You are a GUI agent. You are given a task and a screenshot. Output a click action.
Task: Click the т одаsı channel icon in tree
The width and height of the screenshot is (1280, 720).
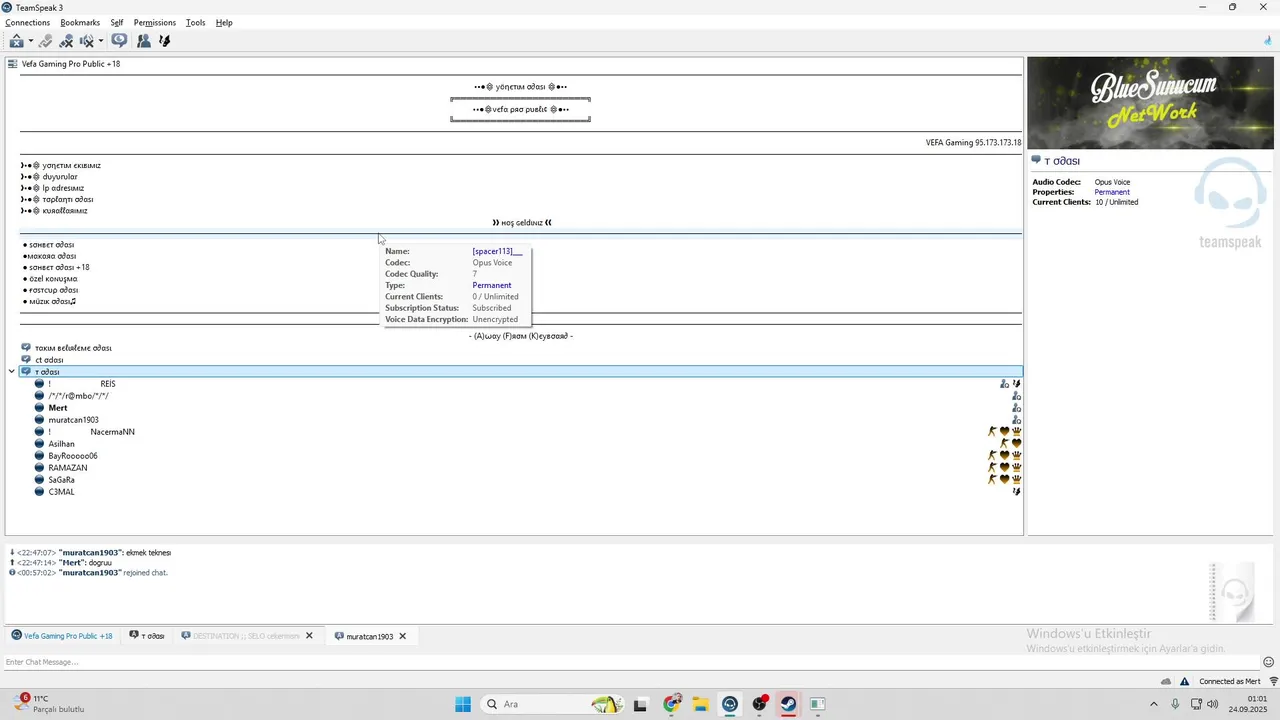coord(26,372)
